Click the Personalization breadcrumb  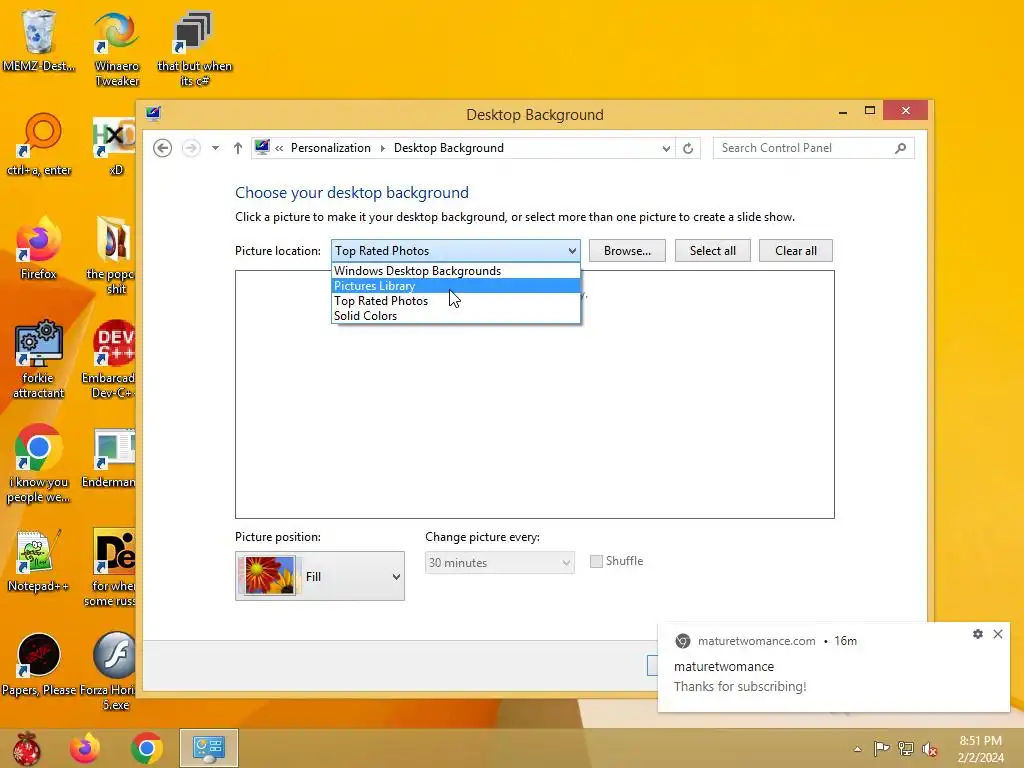coord(330,148)
